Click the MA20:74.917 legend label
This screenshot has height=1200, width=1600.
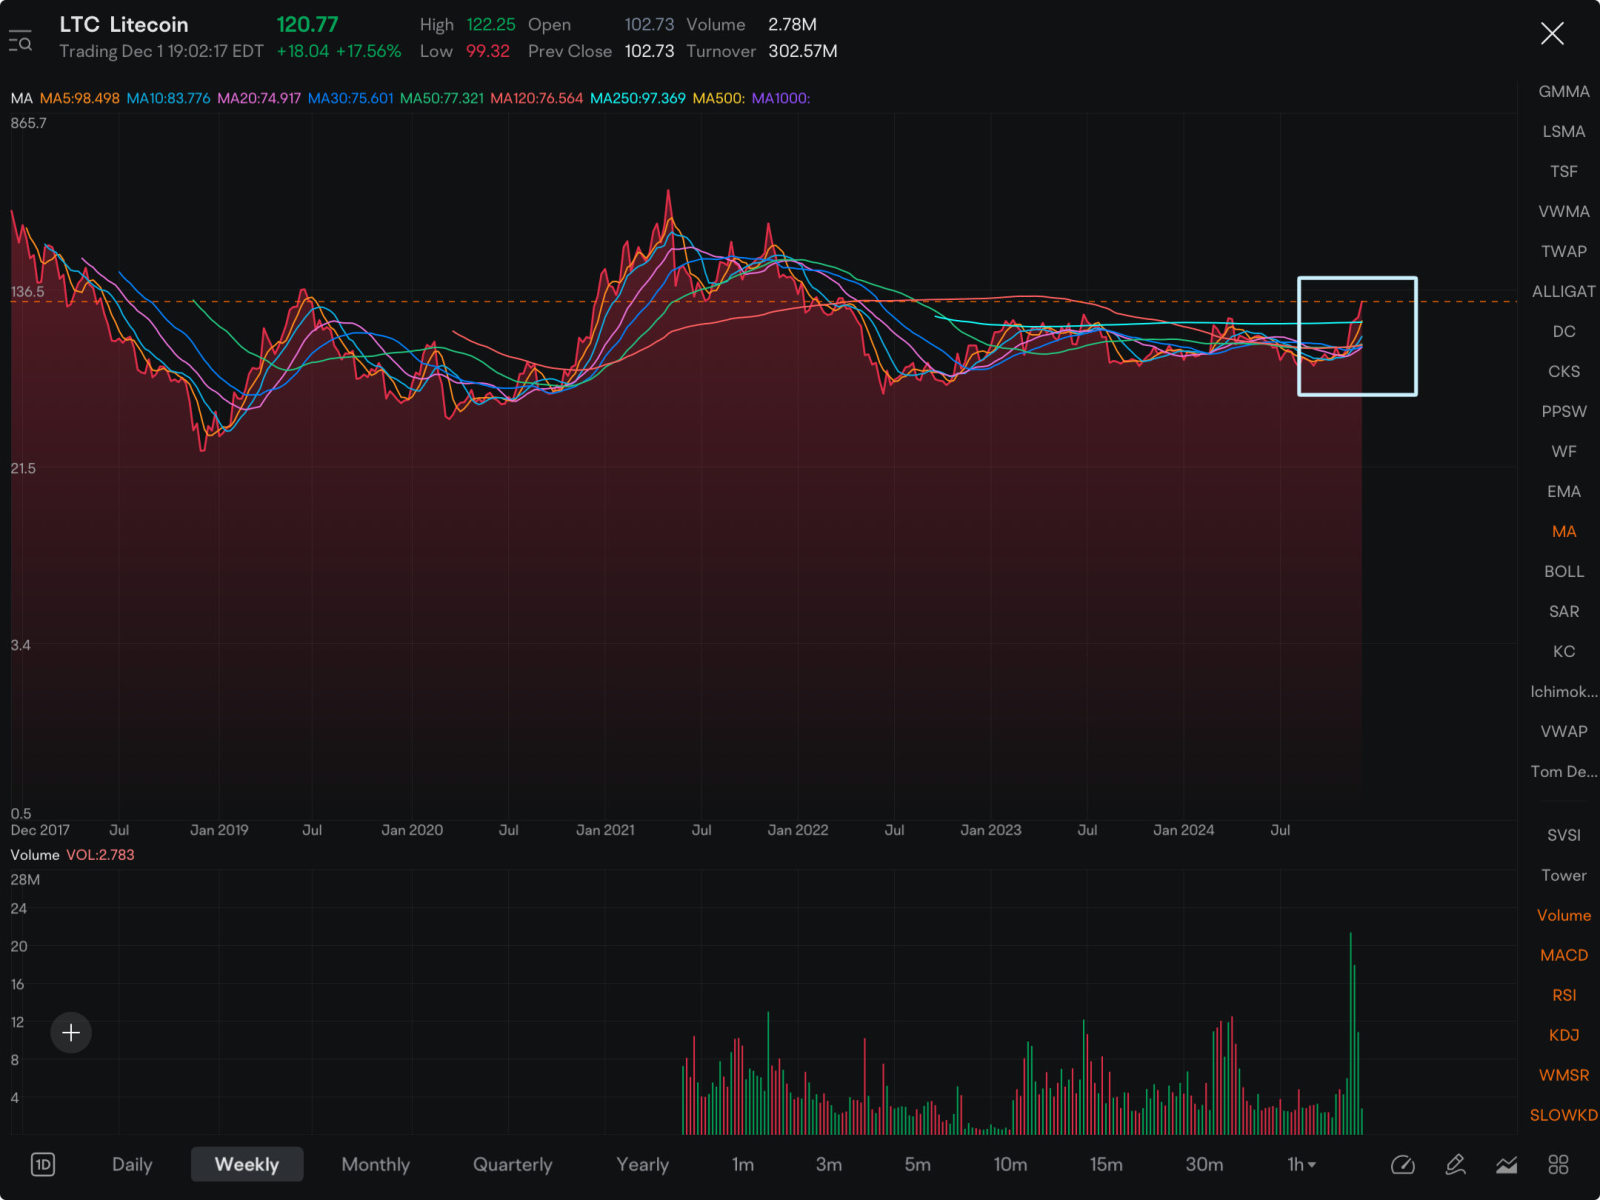pos(259,98)
